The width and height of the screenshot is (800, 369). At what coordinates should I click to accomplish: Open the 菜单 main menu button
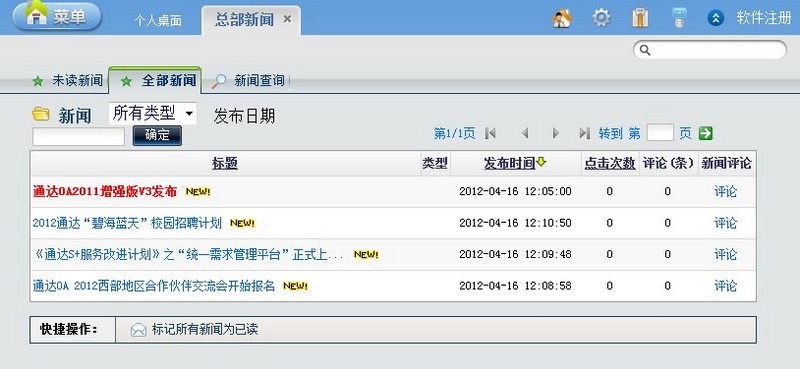pos(57,17)
